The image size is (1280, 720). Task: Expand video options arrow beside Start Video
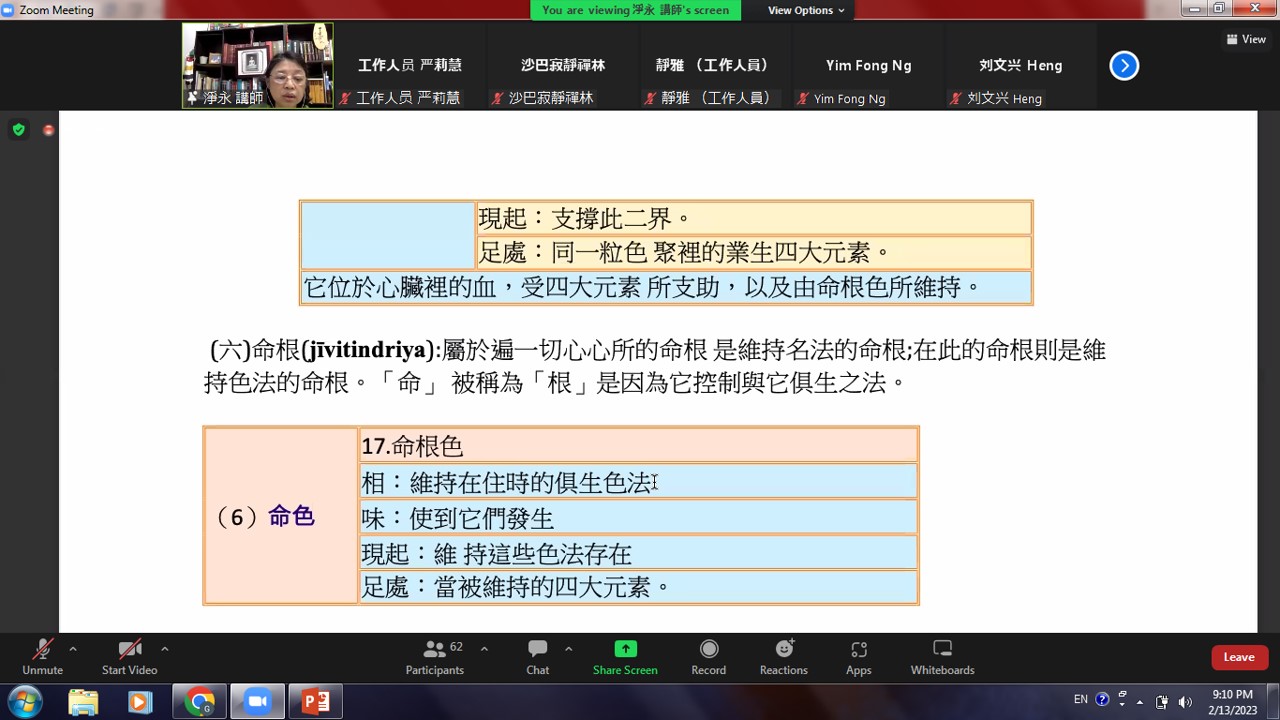coord(165,649)
